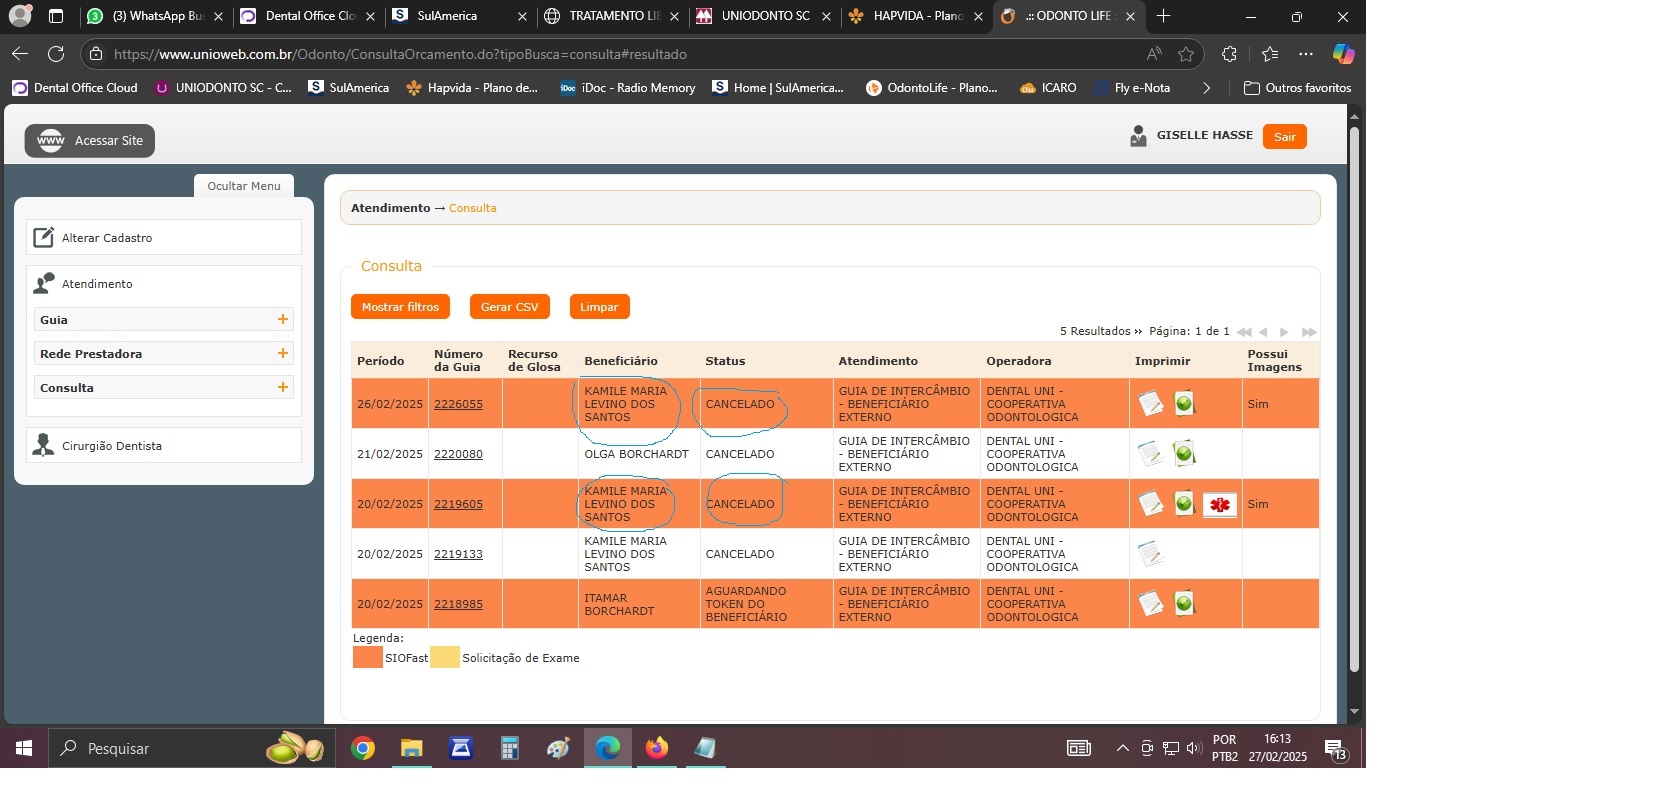Viewport: 1678px width, 798px height.
Task: Expand the Guia menu section
Action: pos(283,320)
